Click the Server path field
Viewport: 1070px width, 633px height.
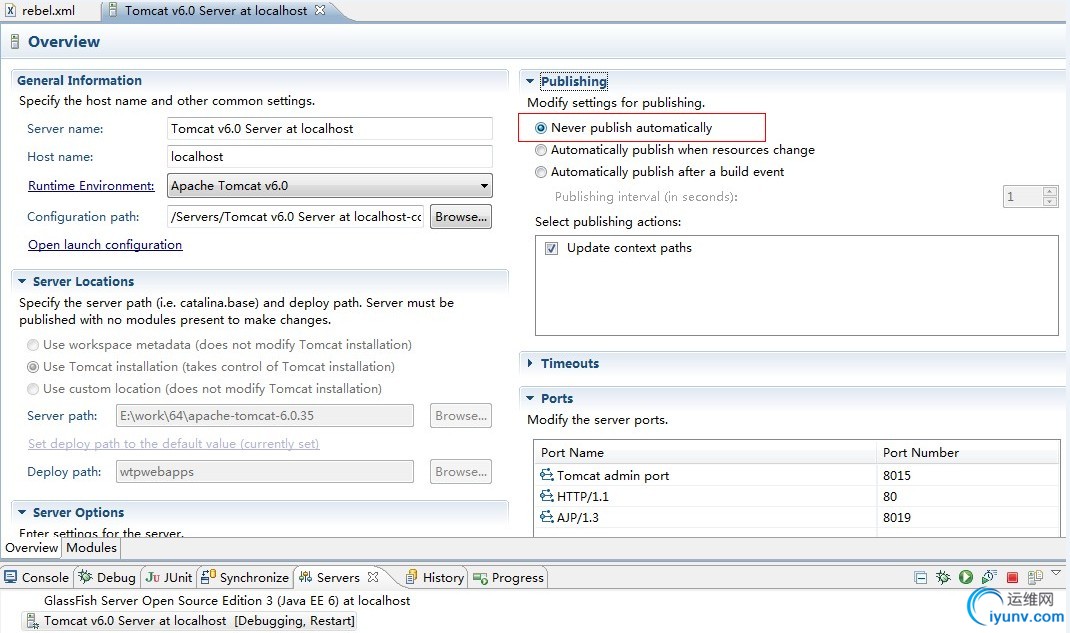(x=265, y=416)
